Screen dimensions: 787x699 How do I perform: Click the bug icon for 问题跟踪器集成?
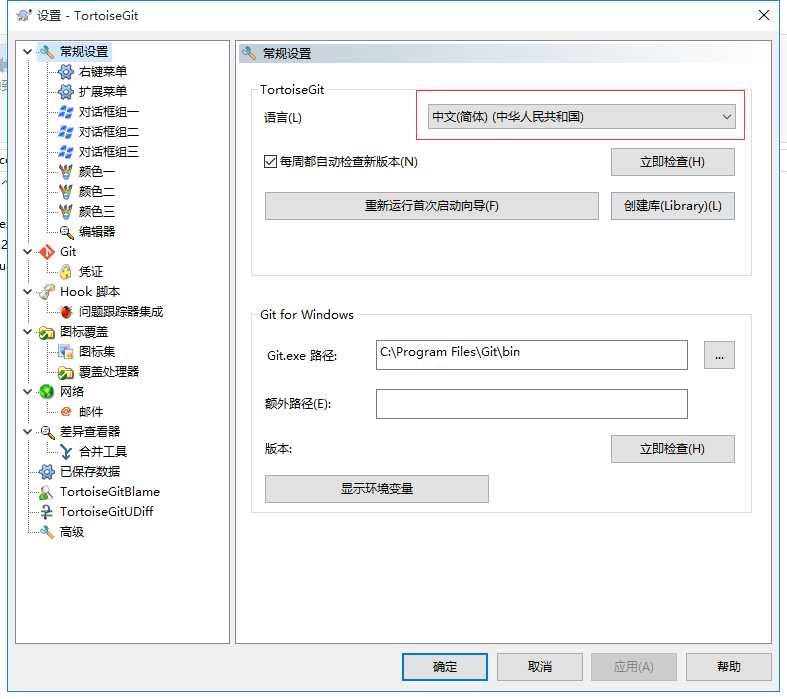pos(66,312)
